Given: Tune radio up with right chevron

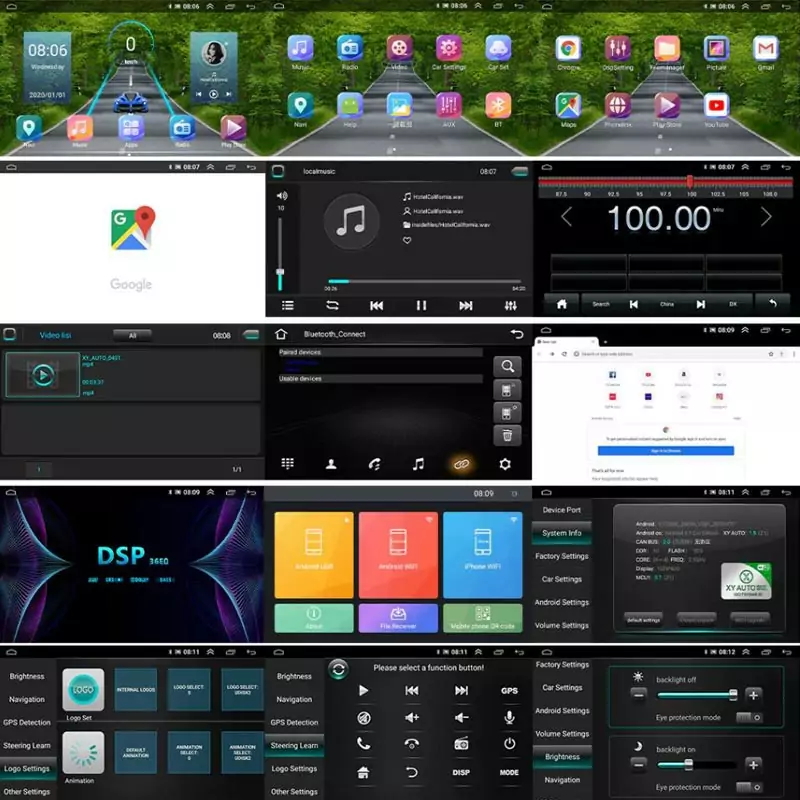Looking at the screenshot, I should tap(766, 217).
